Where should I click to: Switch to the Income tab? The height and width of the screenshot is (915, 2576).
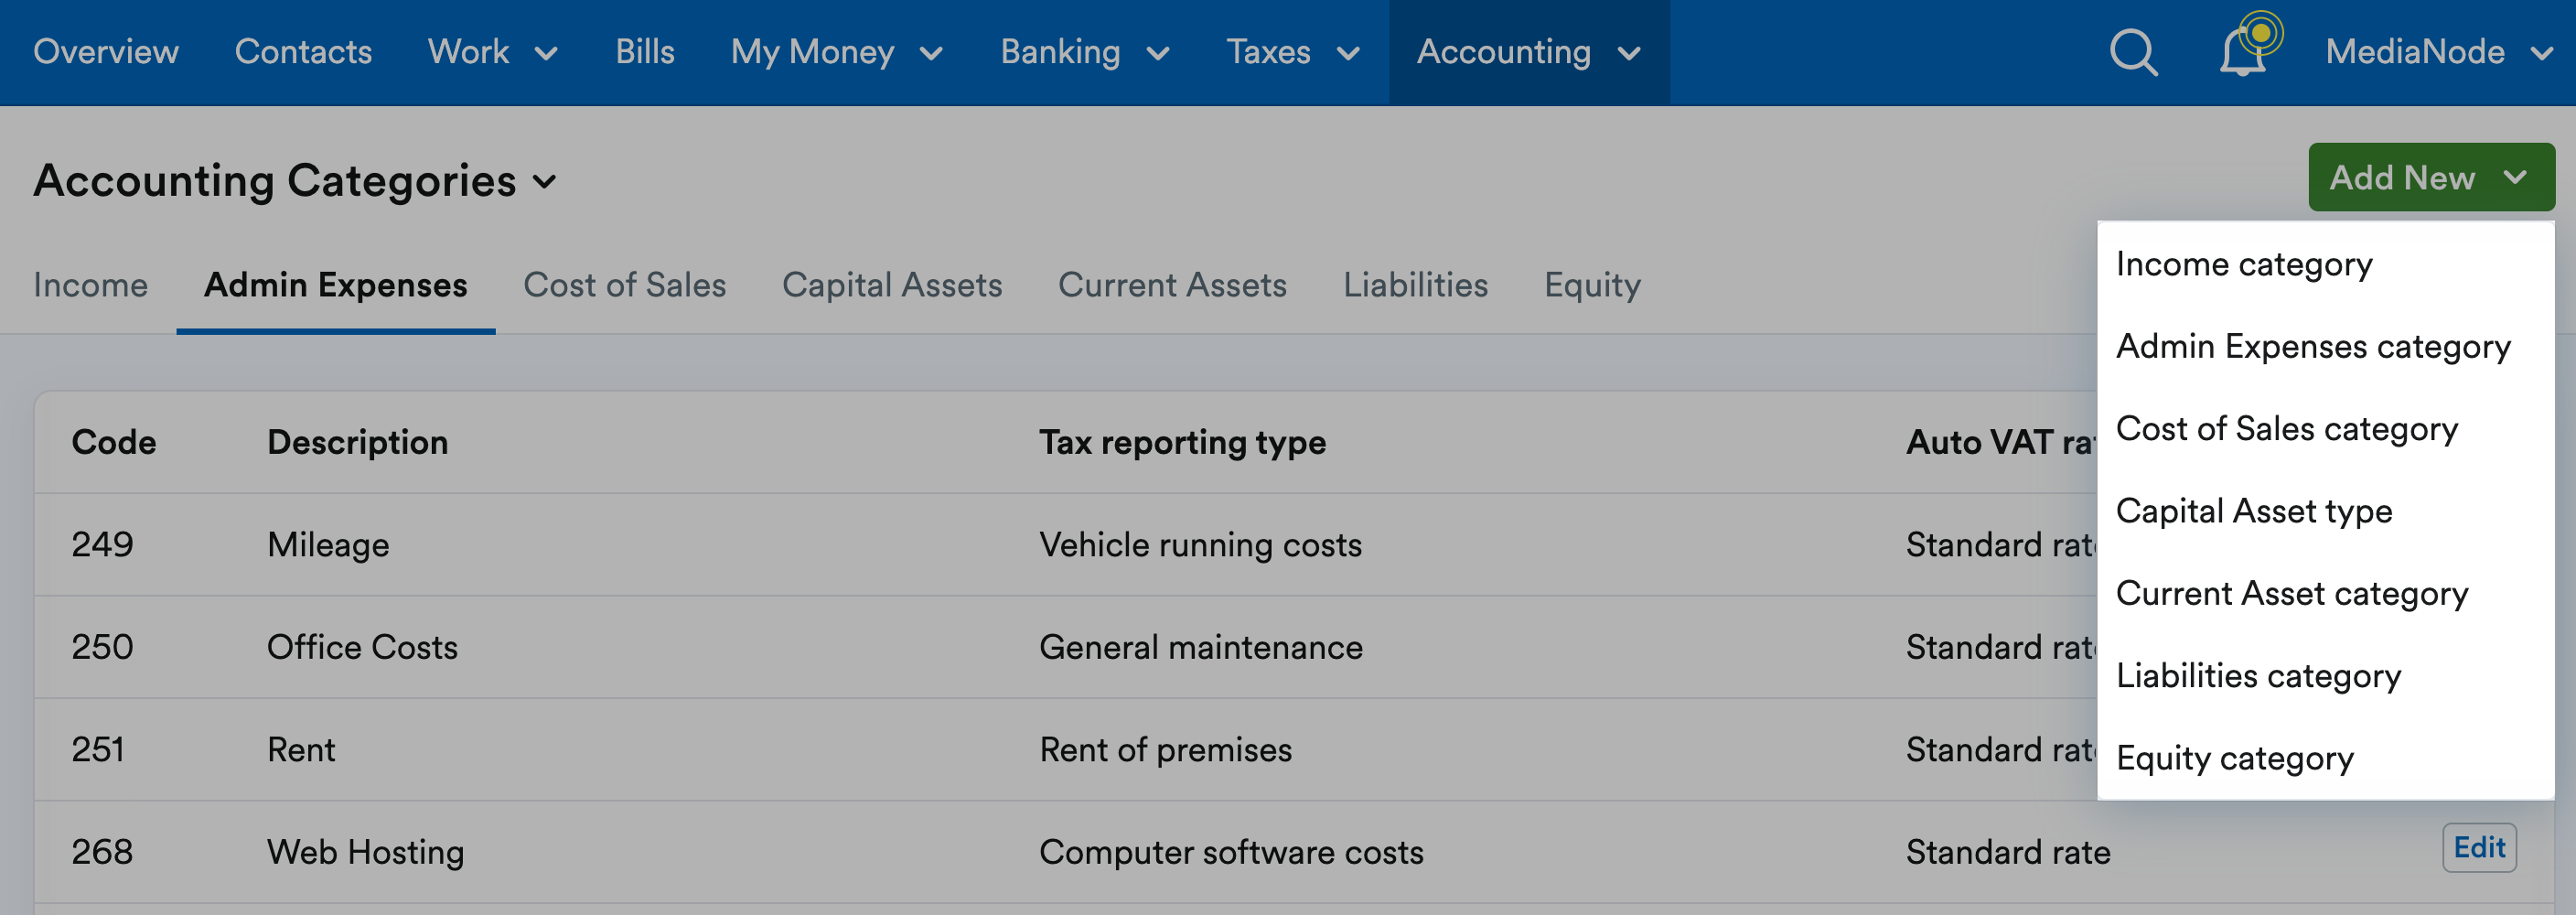tap(90, 285)
